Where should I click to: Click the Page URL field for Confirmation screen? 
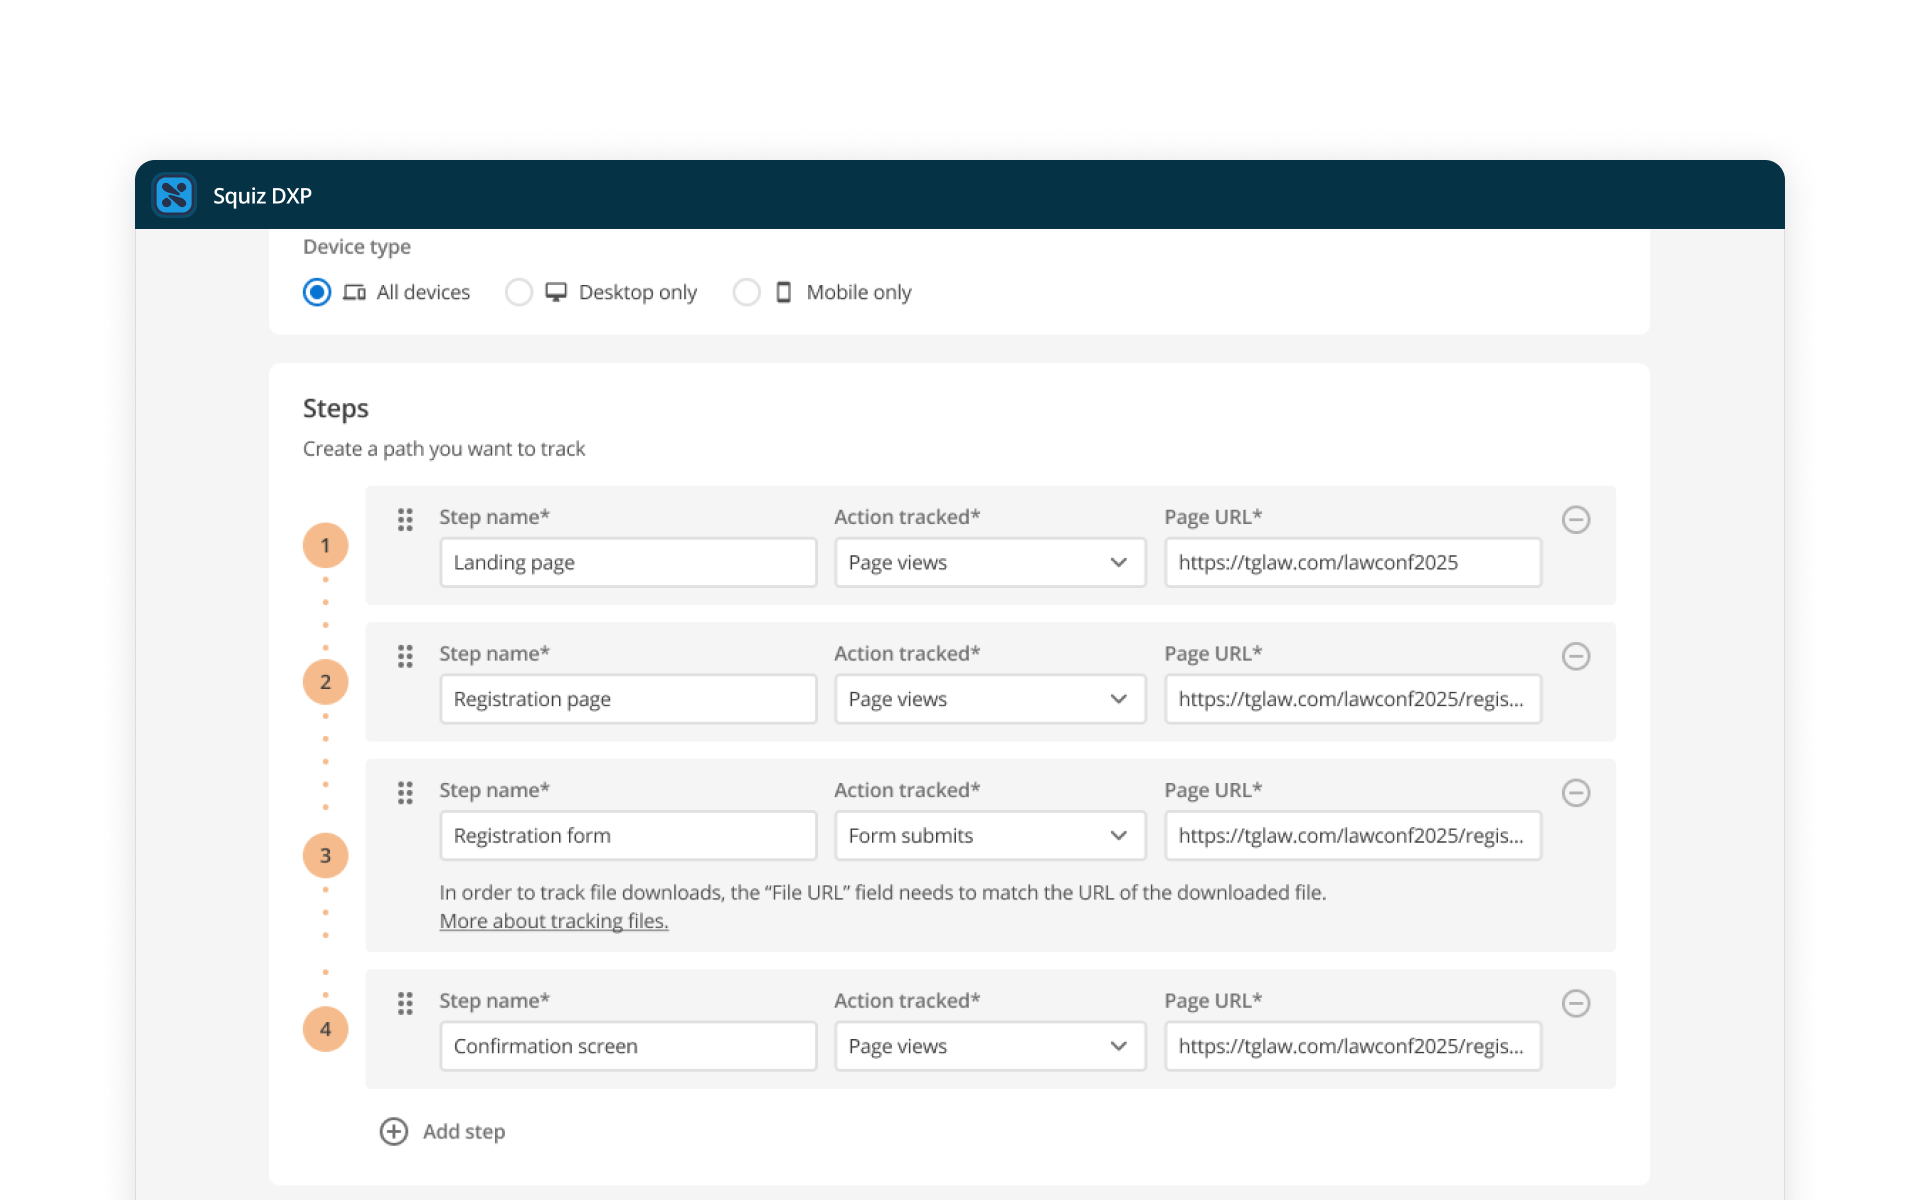(1353, 1046)
